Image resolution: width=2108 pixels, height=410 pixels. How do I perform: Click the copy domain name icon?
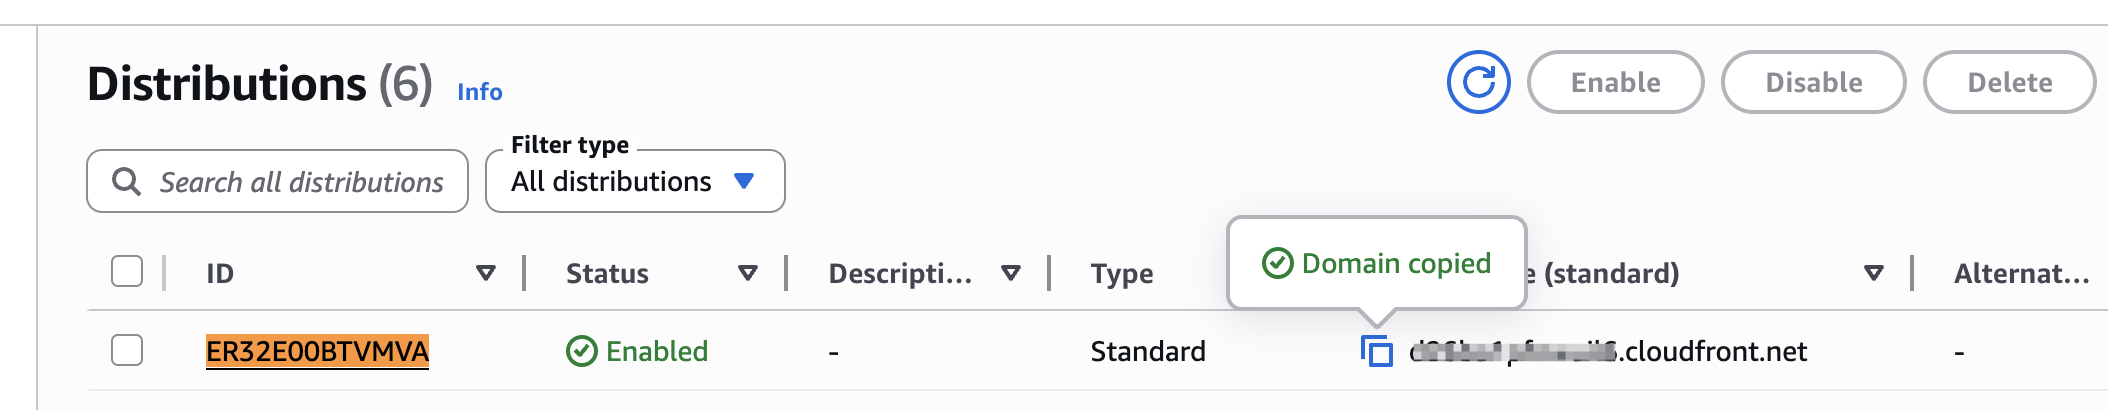(1377, 351)
